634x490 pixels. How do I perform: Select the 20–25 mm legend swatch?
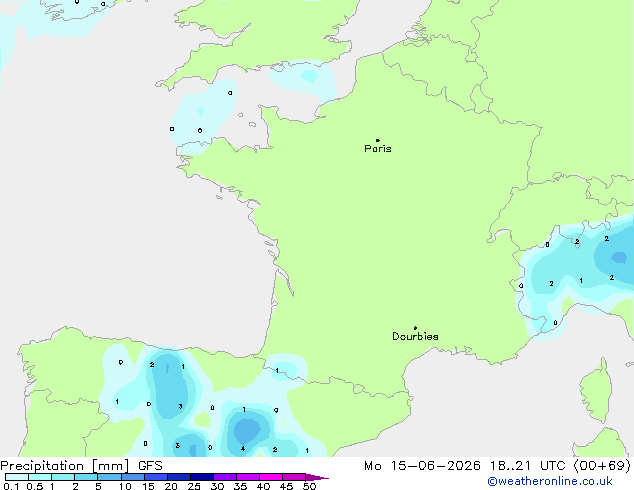click(x=179, y=477)
